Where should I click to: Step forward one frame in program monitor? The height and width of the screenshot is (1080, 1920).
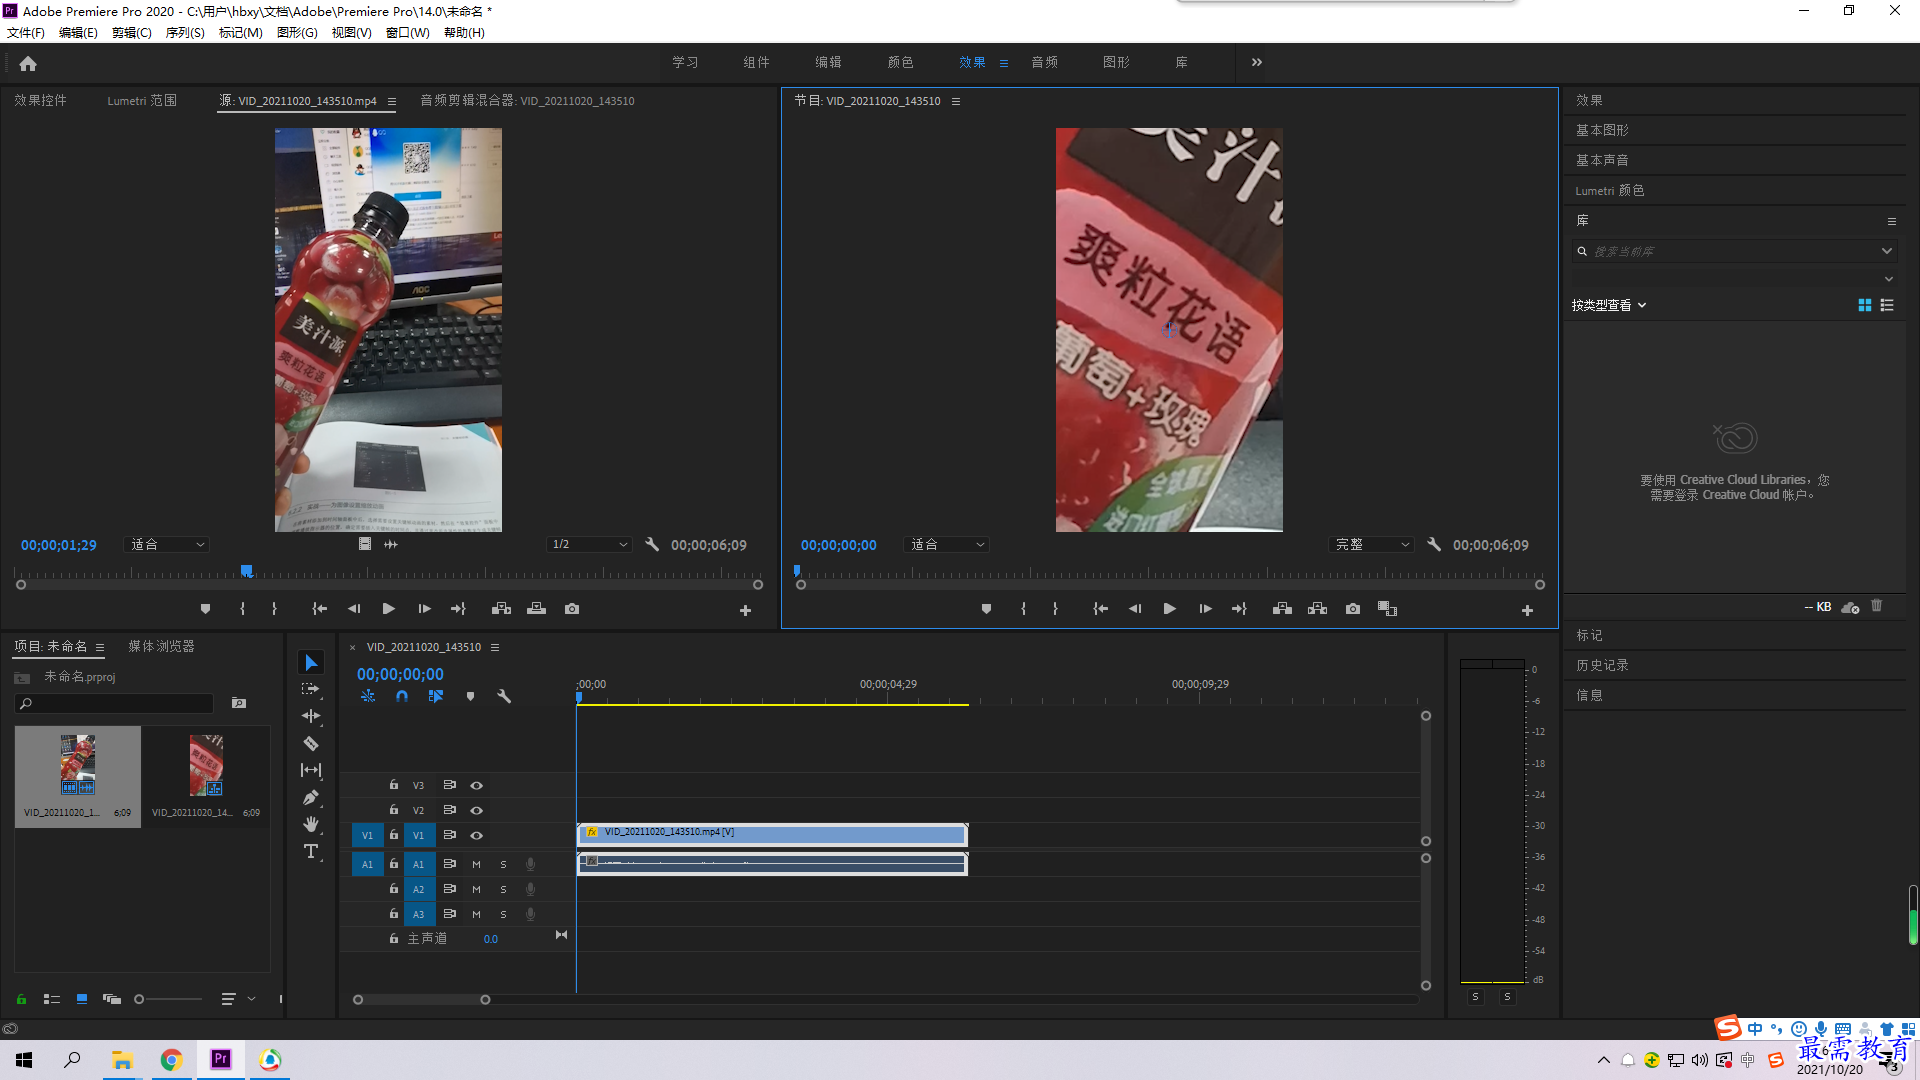pos(1205,609)
